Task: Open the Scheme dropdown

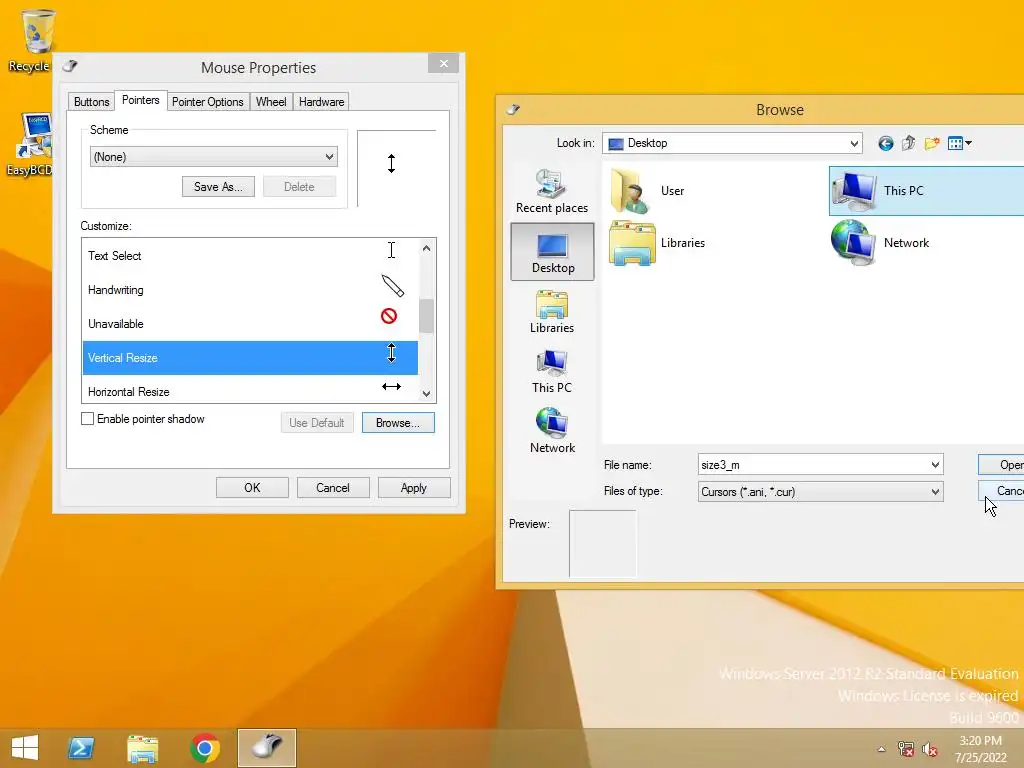Action: (214, 157)
